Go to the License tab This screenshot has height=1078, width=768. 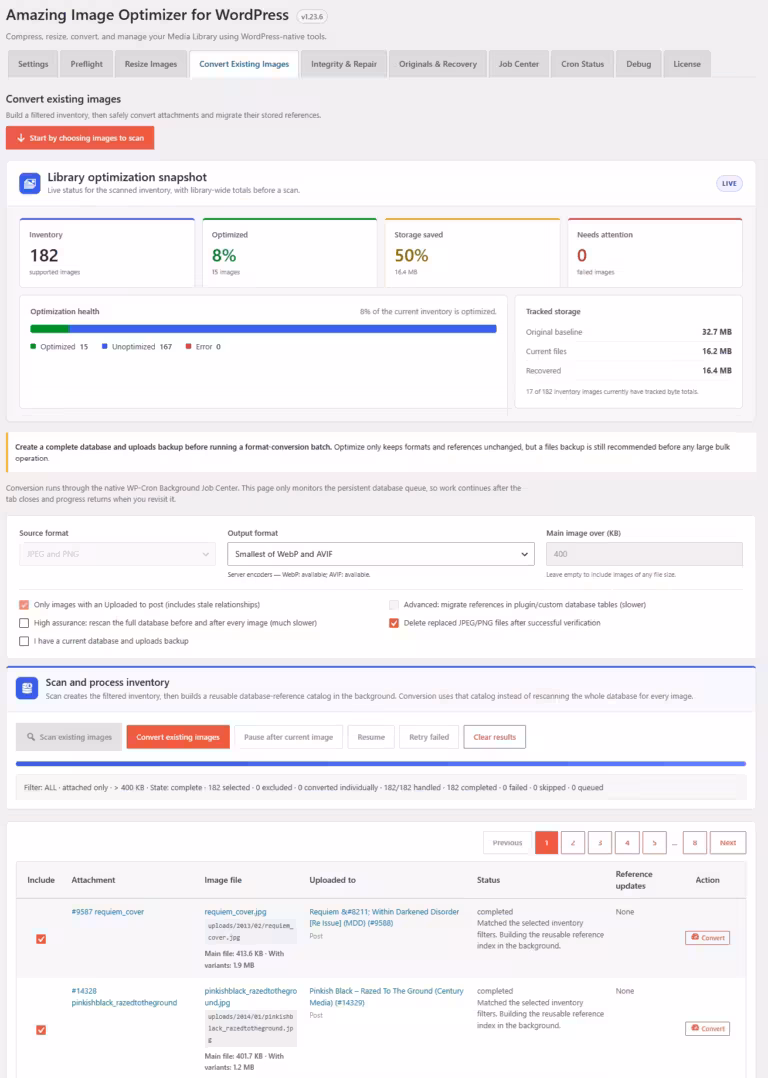tap(687, 64)
